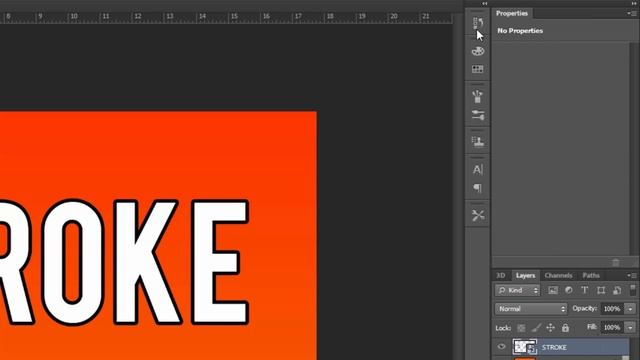The width and height of the screenshot is (640, 360).
Task: Click the trash icon in Properties panel
Action: point(616,262)
